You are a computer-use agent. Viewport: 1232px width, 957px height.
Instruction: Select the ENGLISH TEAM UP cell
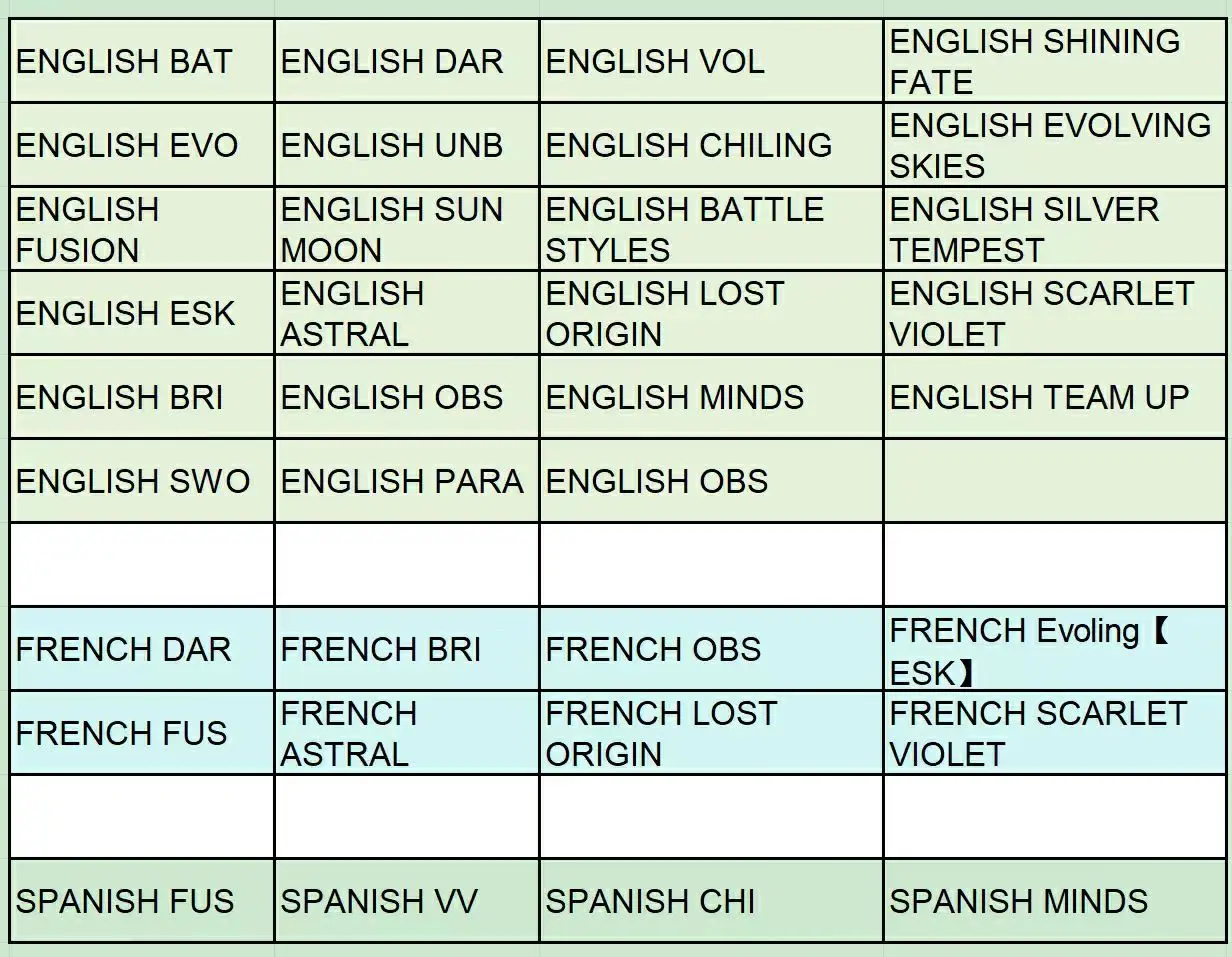[1054, 397]
